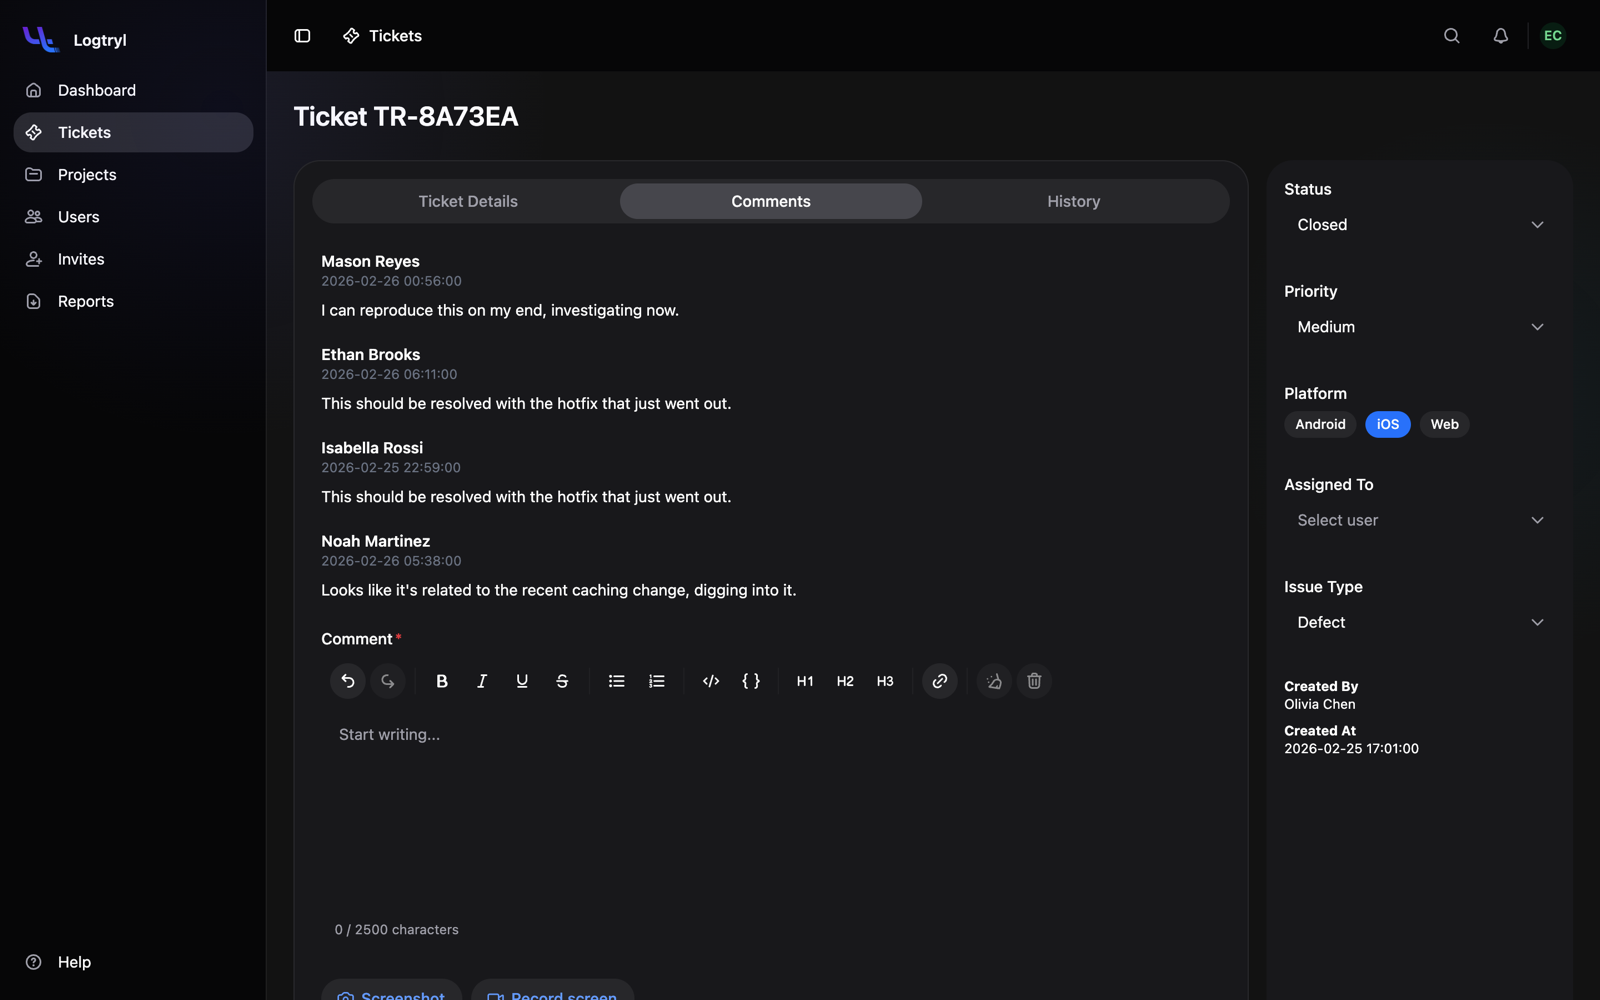
Task: Switch to the Ticket Details tab
Action: [x=468, y=201]
